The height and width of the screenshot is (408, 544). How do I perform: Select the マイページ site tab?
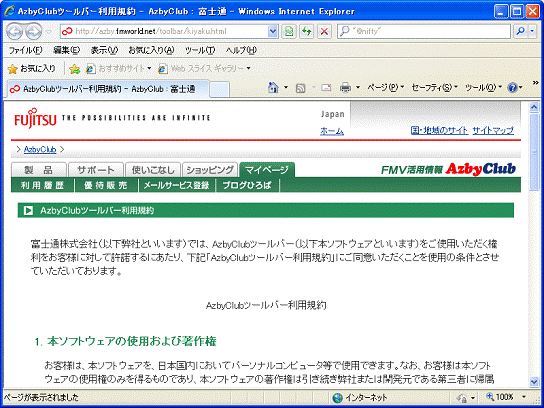[267, 170]
